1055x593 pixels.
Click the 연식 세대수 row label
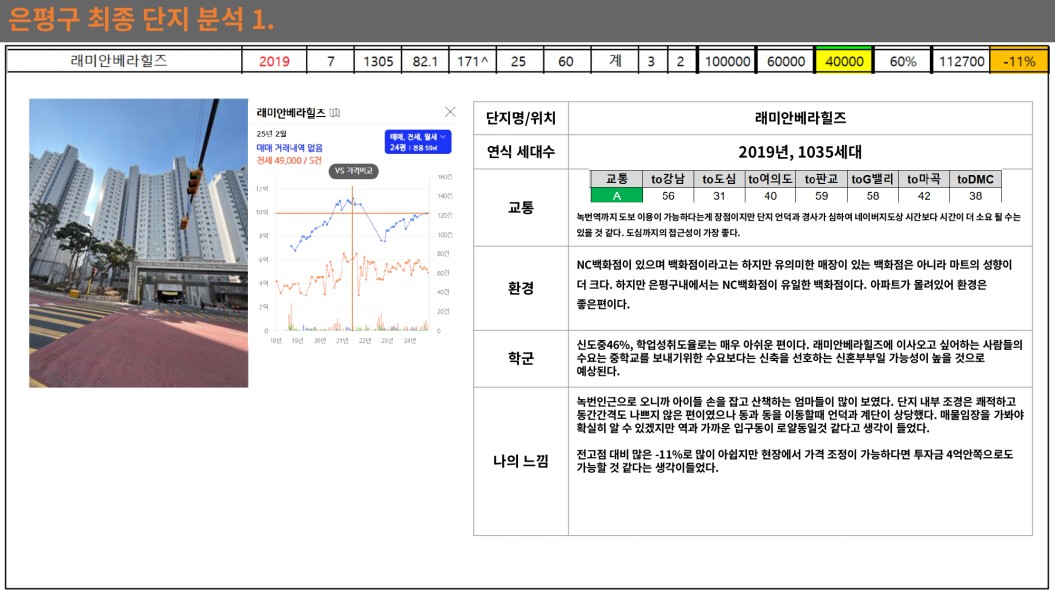point(521,152)
